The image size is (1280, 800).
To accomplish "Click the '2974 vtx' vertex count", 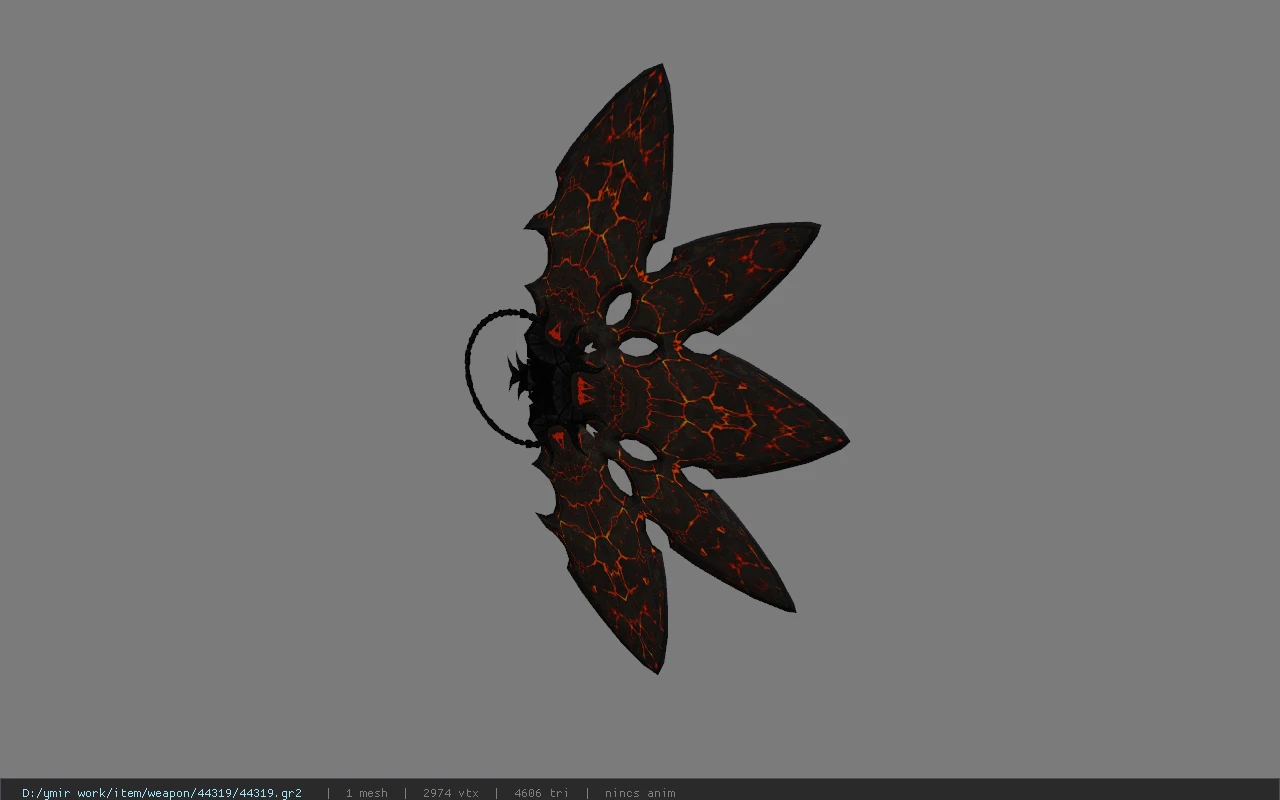I will tap(451, 793).
